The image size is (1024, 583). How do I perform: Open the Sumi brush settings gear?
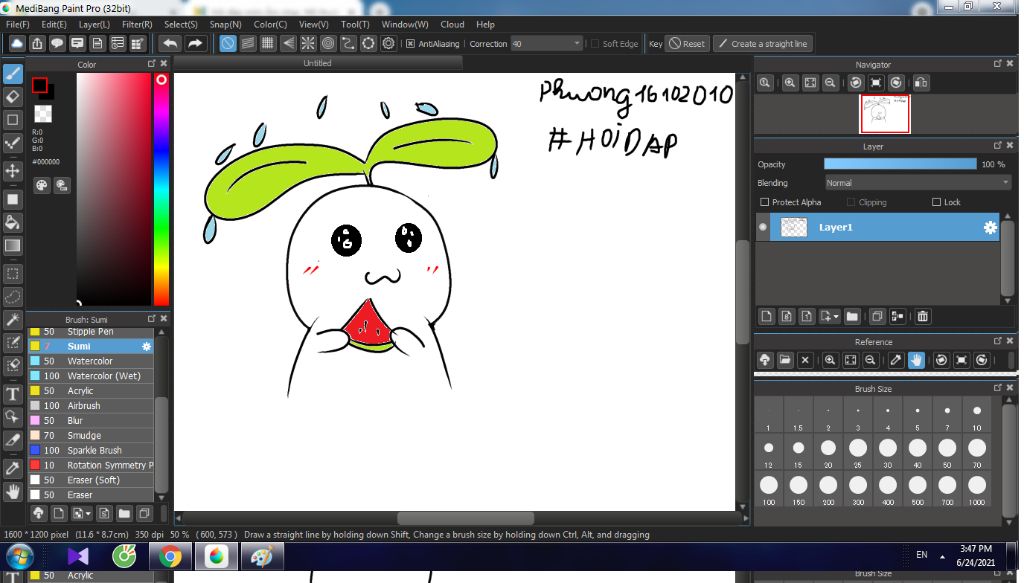pos(146,347)
